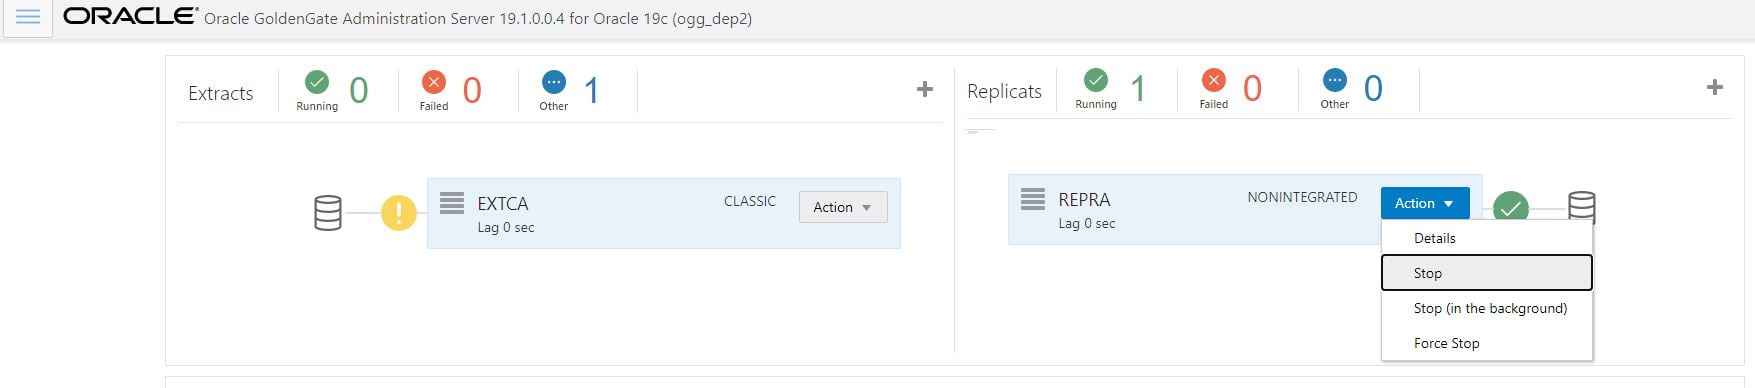
Task: Open the EXTCA Action dropdown
Action: pos(843,207)
